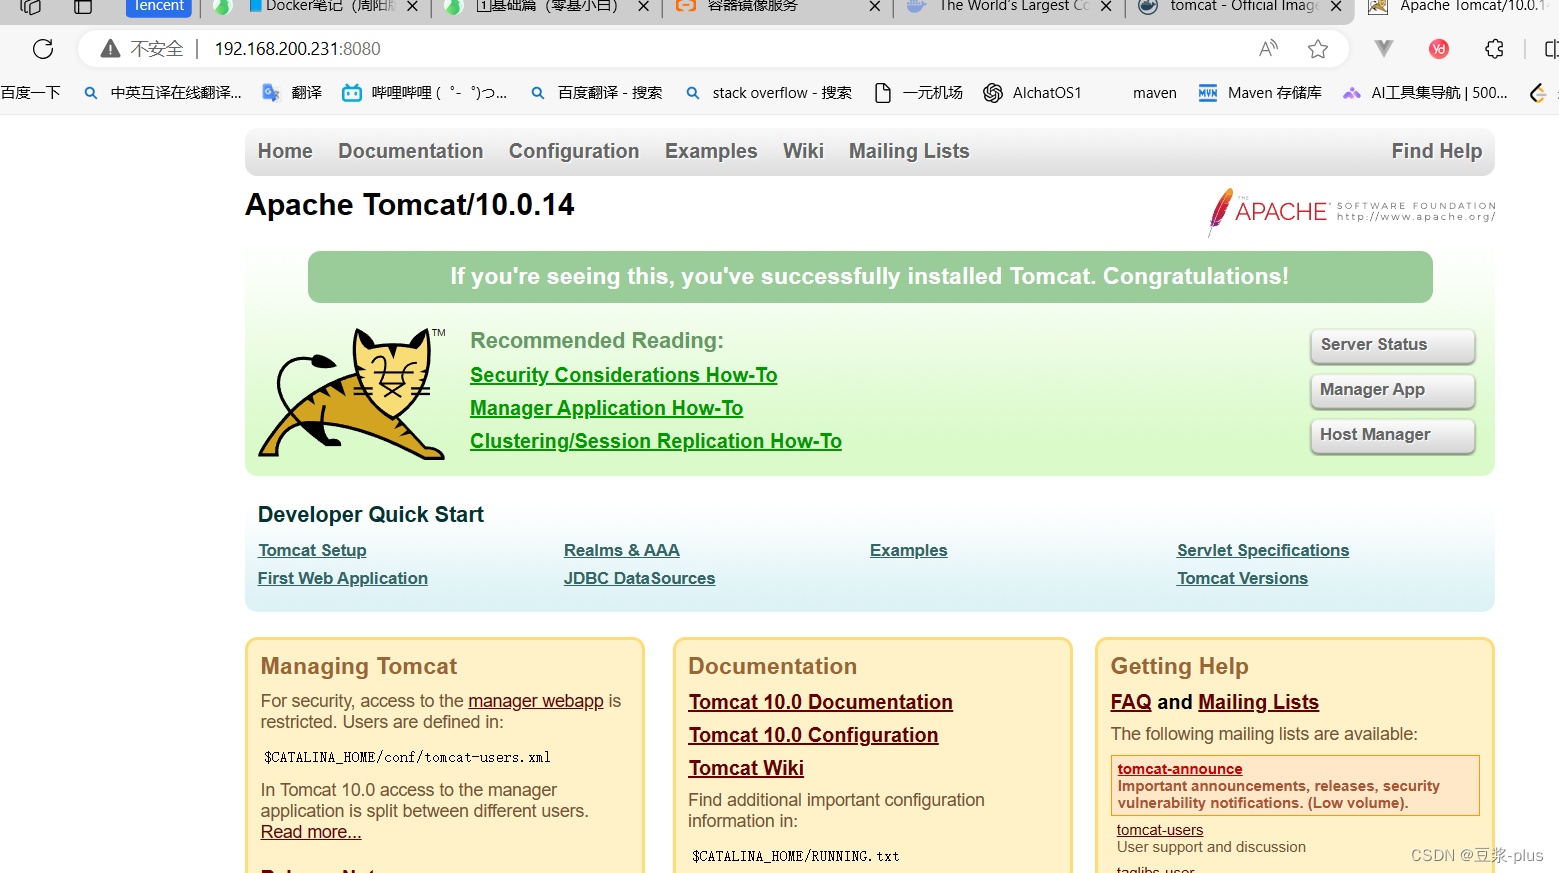Open the Tomcat Versions link

(x=1242, y=578)
